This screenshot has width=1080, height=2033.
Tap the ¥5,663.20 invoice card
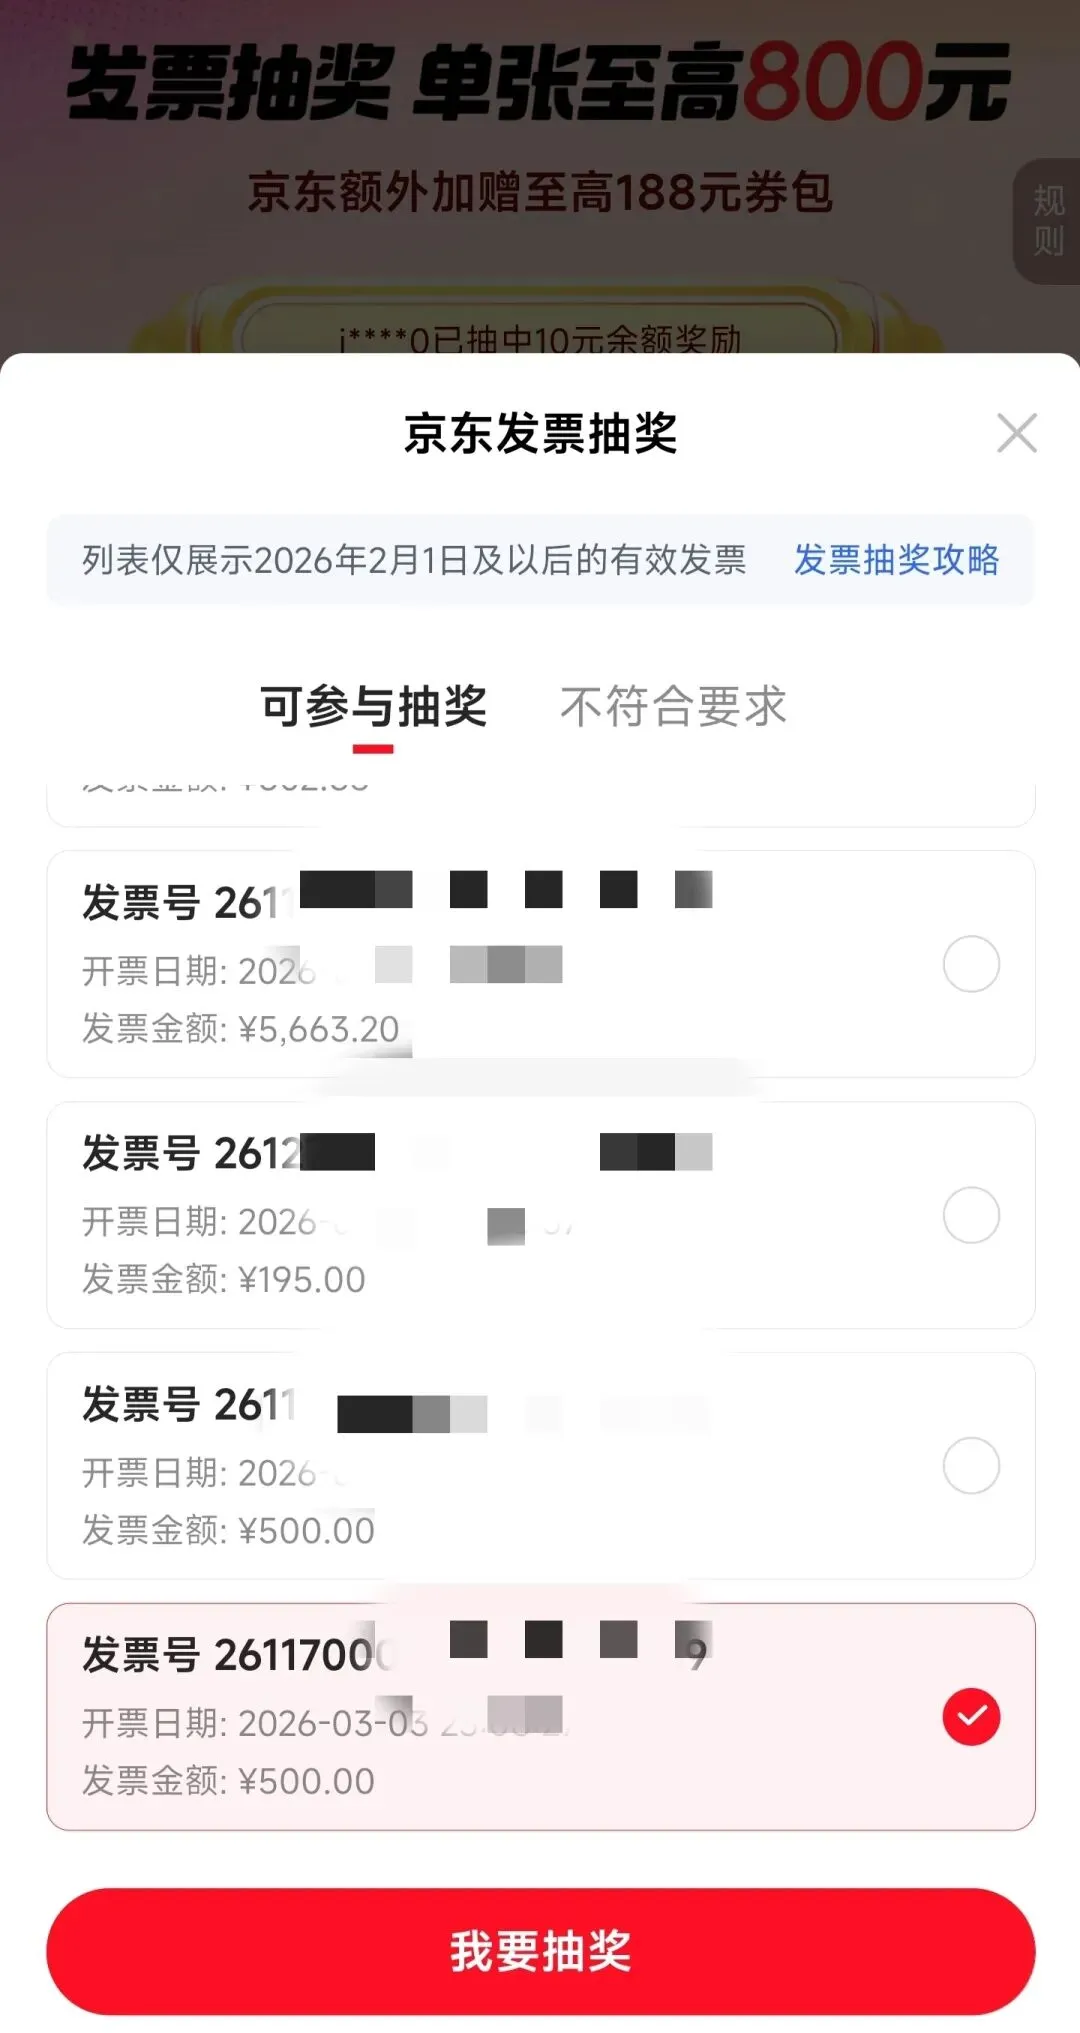pos(541,964)
